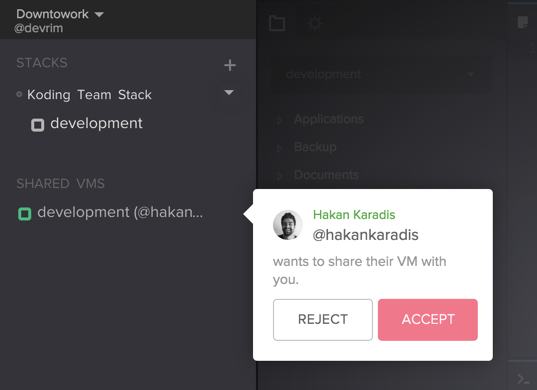Image resolution: width=537 pixels, height=390 pixels.
Task: Click the ACCEPT button
Action: [428, 319]
